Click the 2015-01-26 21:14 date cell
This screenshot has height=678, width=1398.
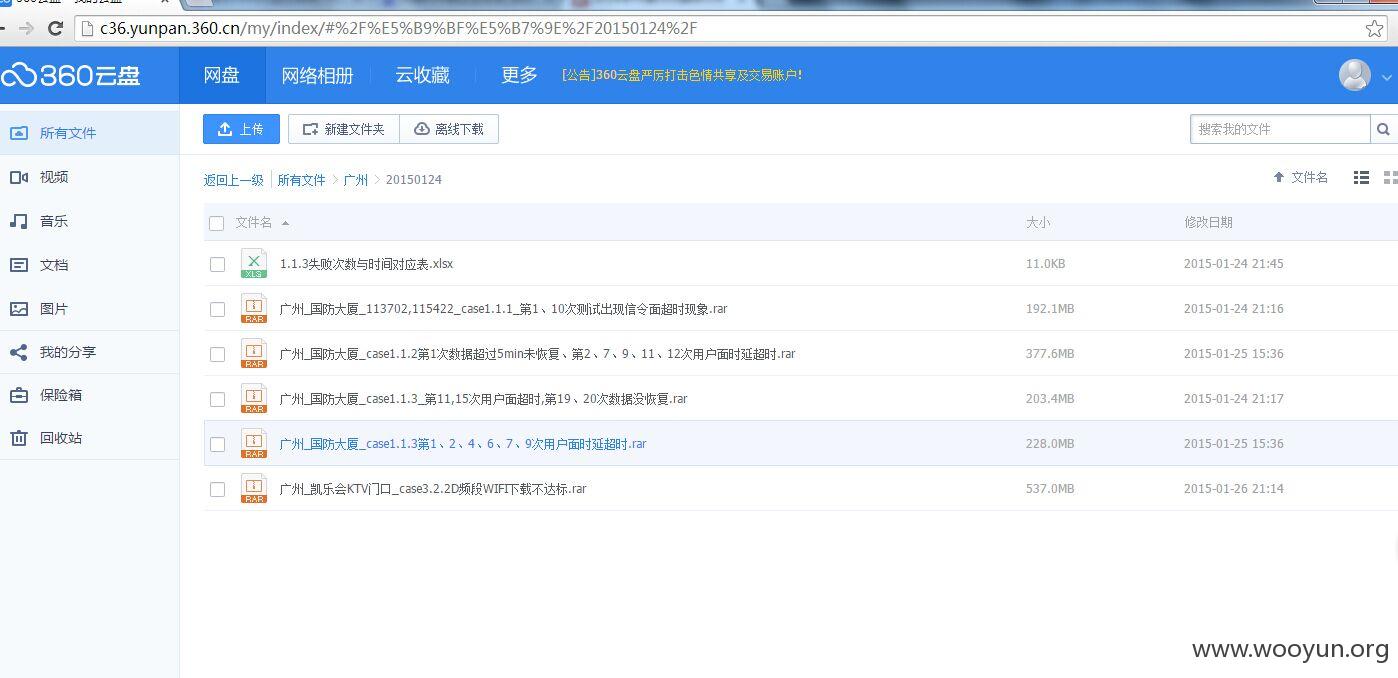click(x=1234, y=489)
